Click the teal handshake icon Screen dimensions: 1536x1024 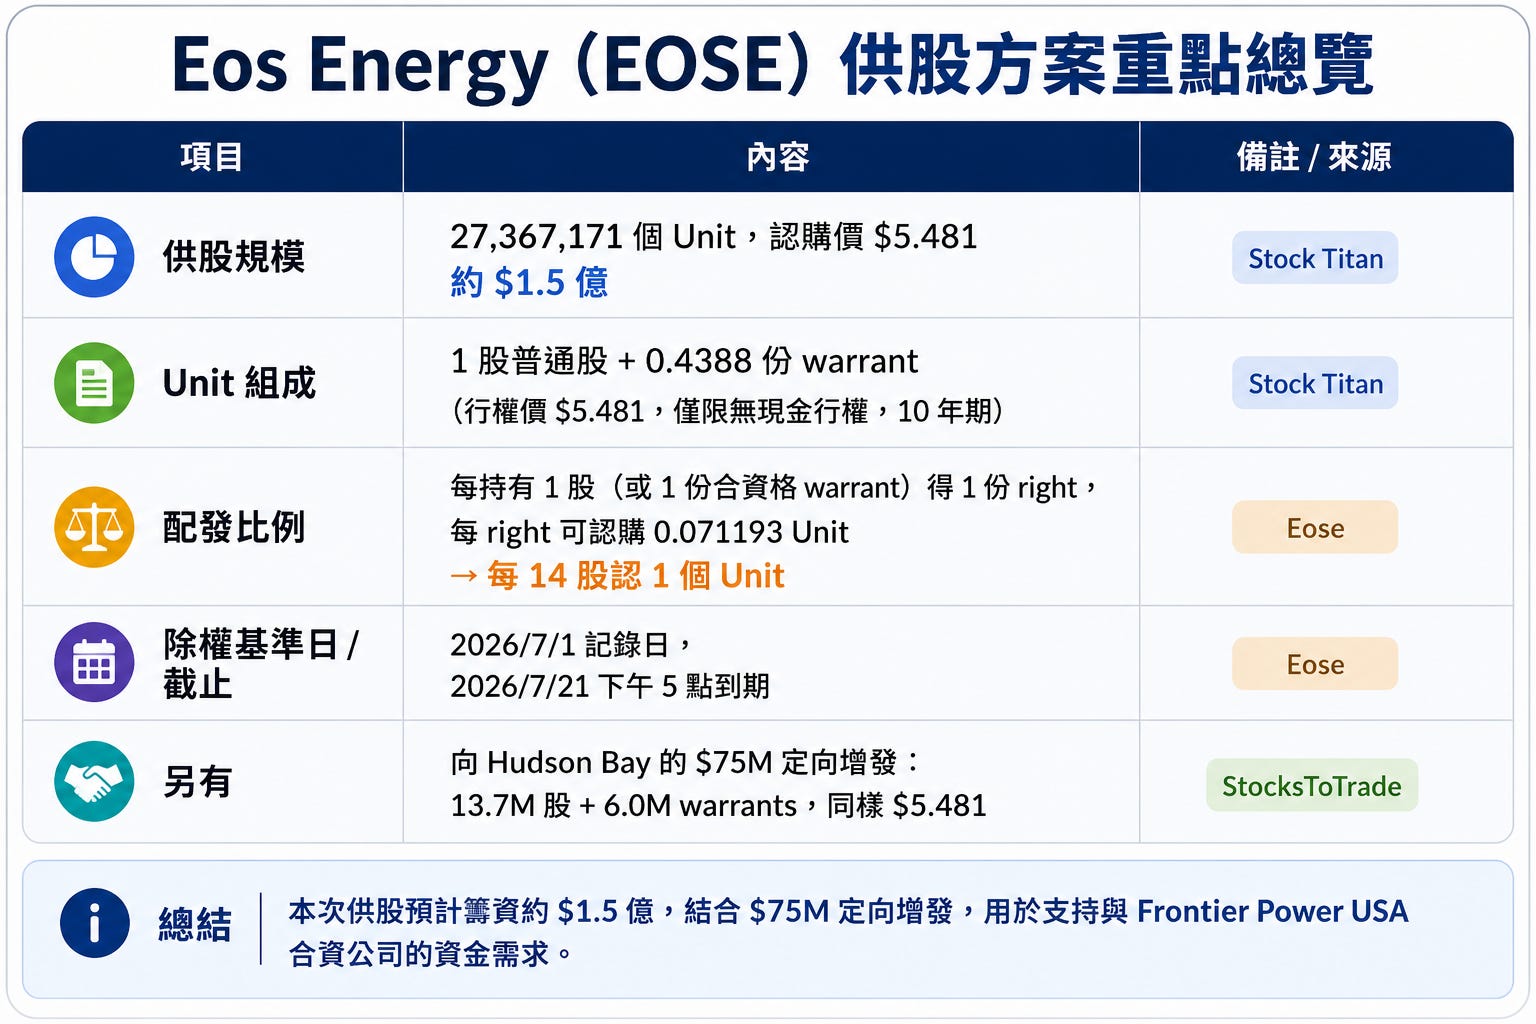click(x=94, y=781)
